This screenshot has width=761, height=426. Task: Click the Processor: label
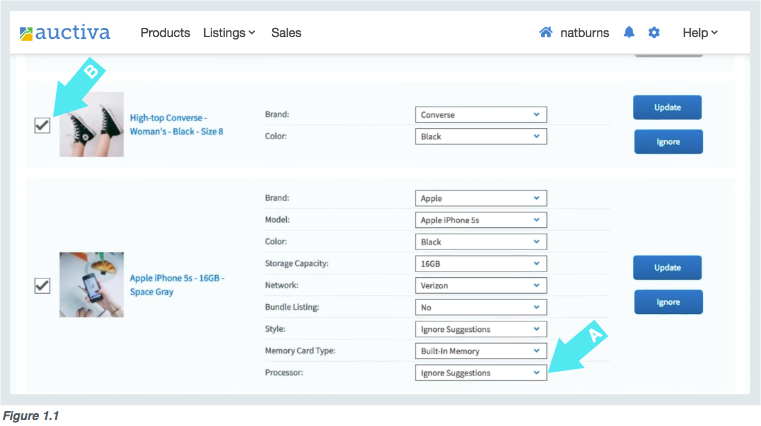(x=284, y=372)
